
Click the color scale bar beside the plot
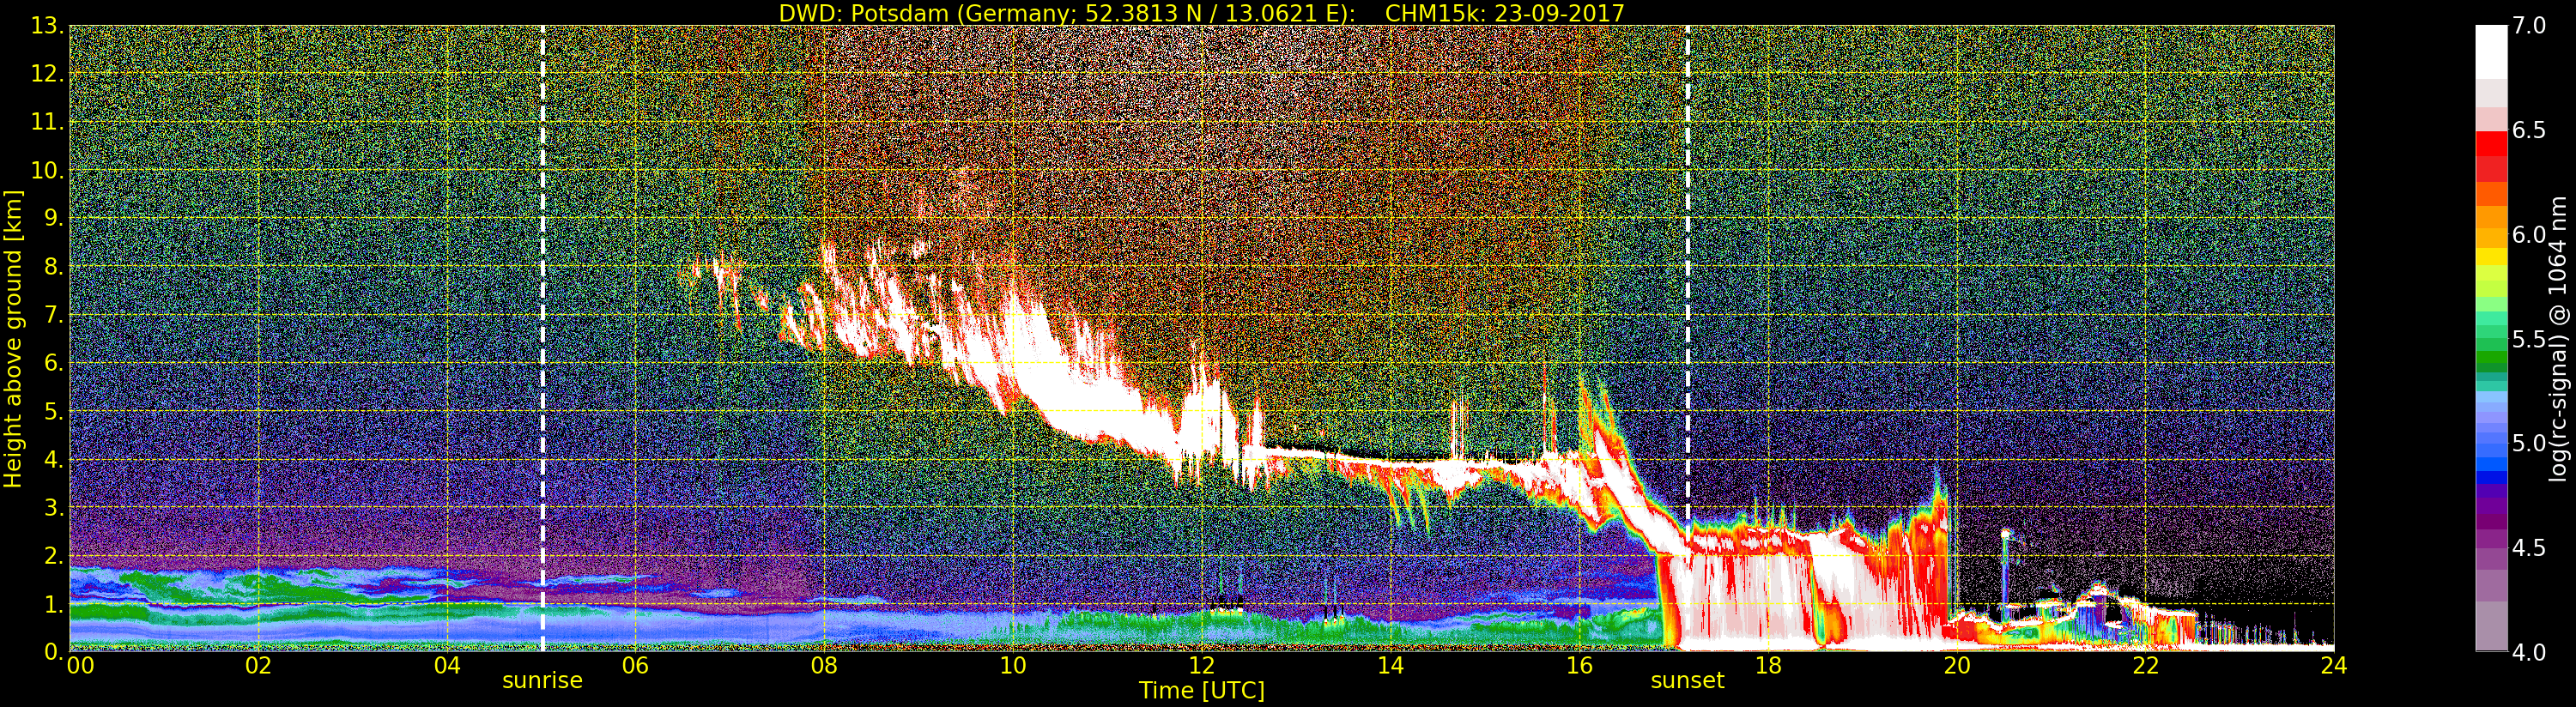(2491, 338)
